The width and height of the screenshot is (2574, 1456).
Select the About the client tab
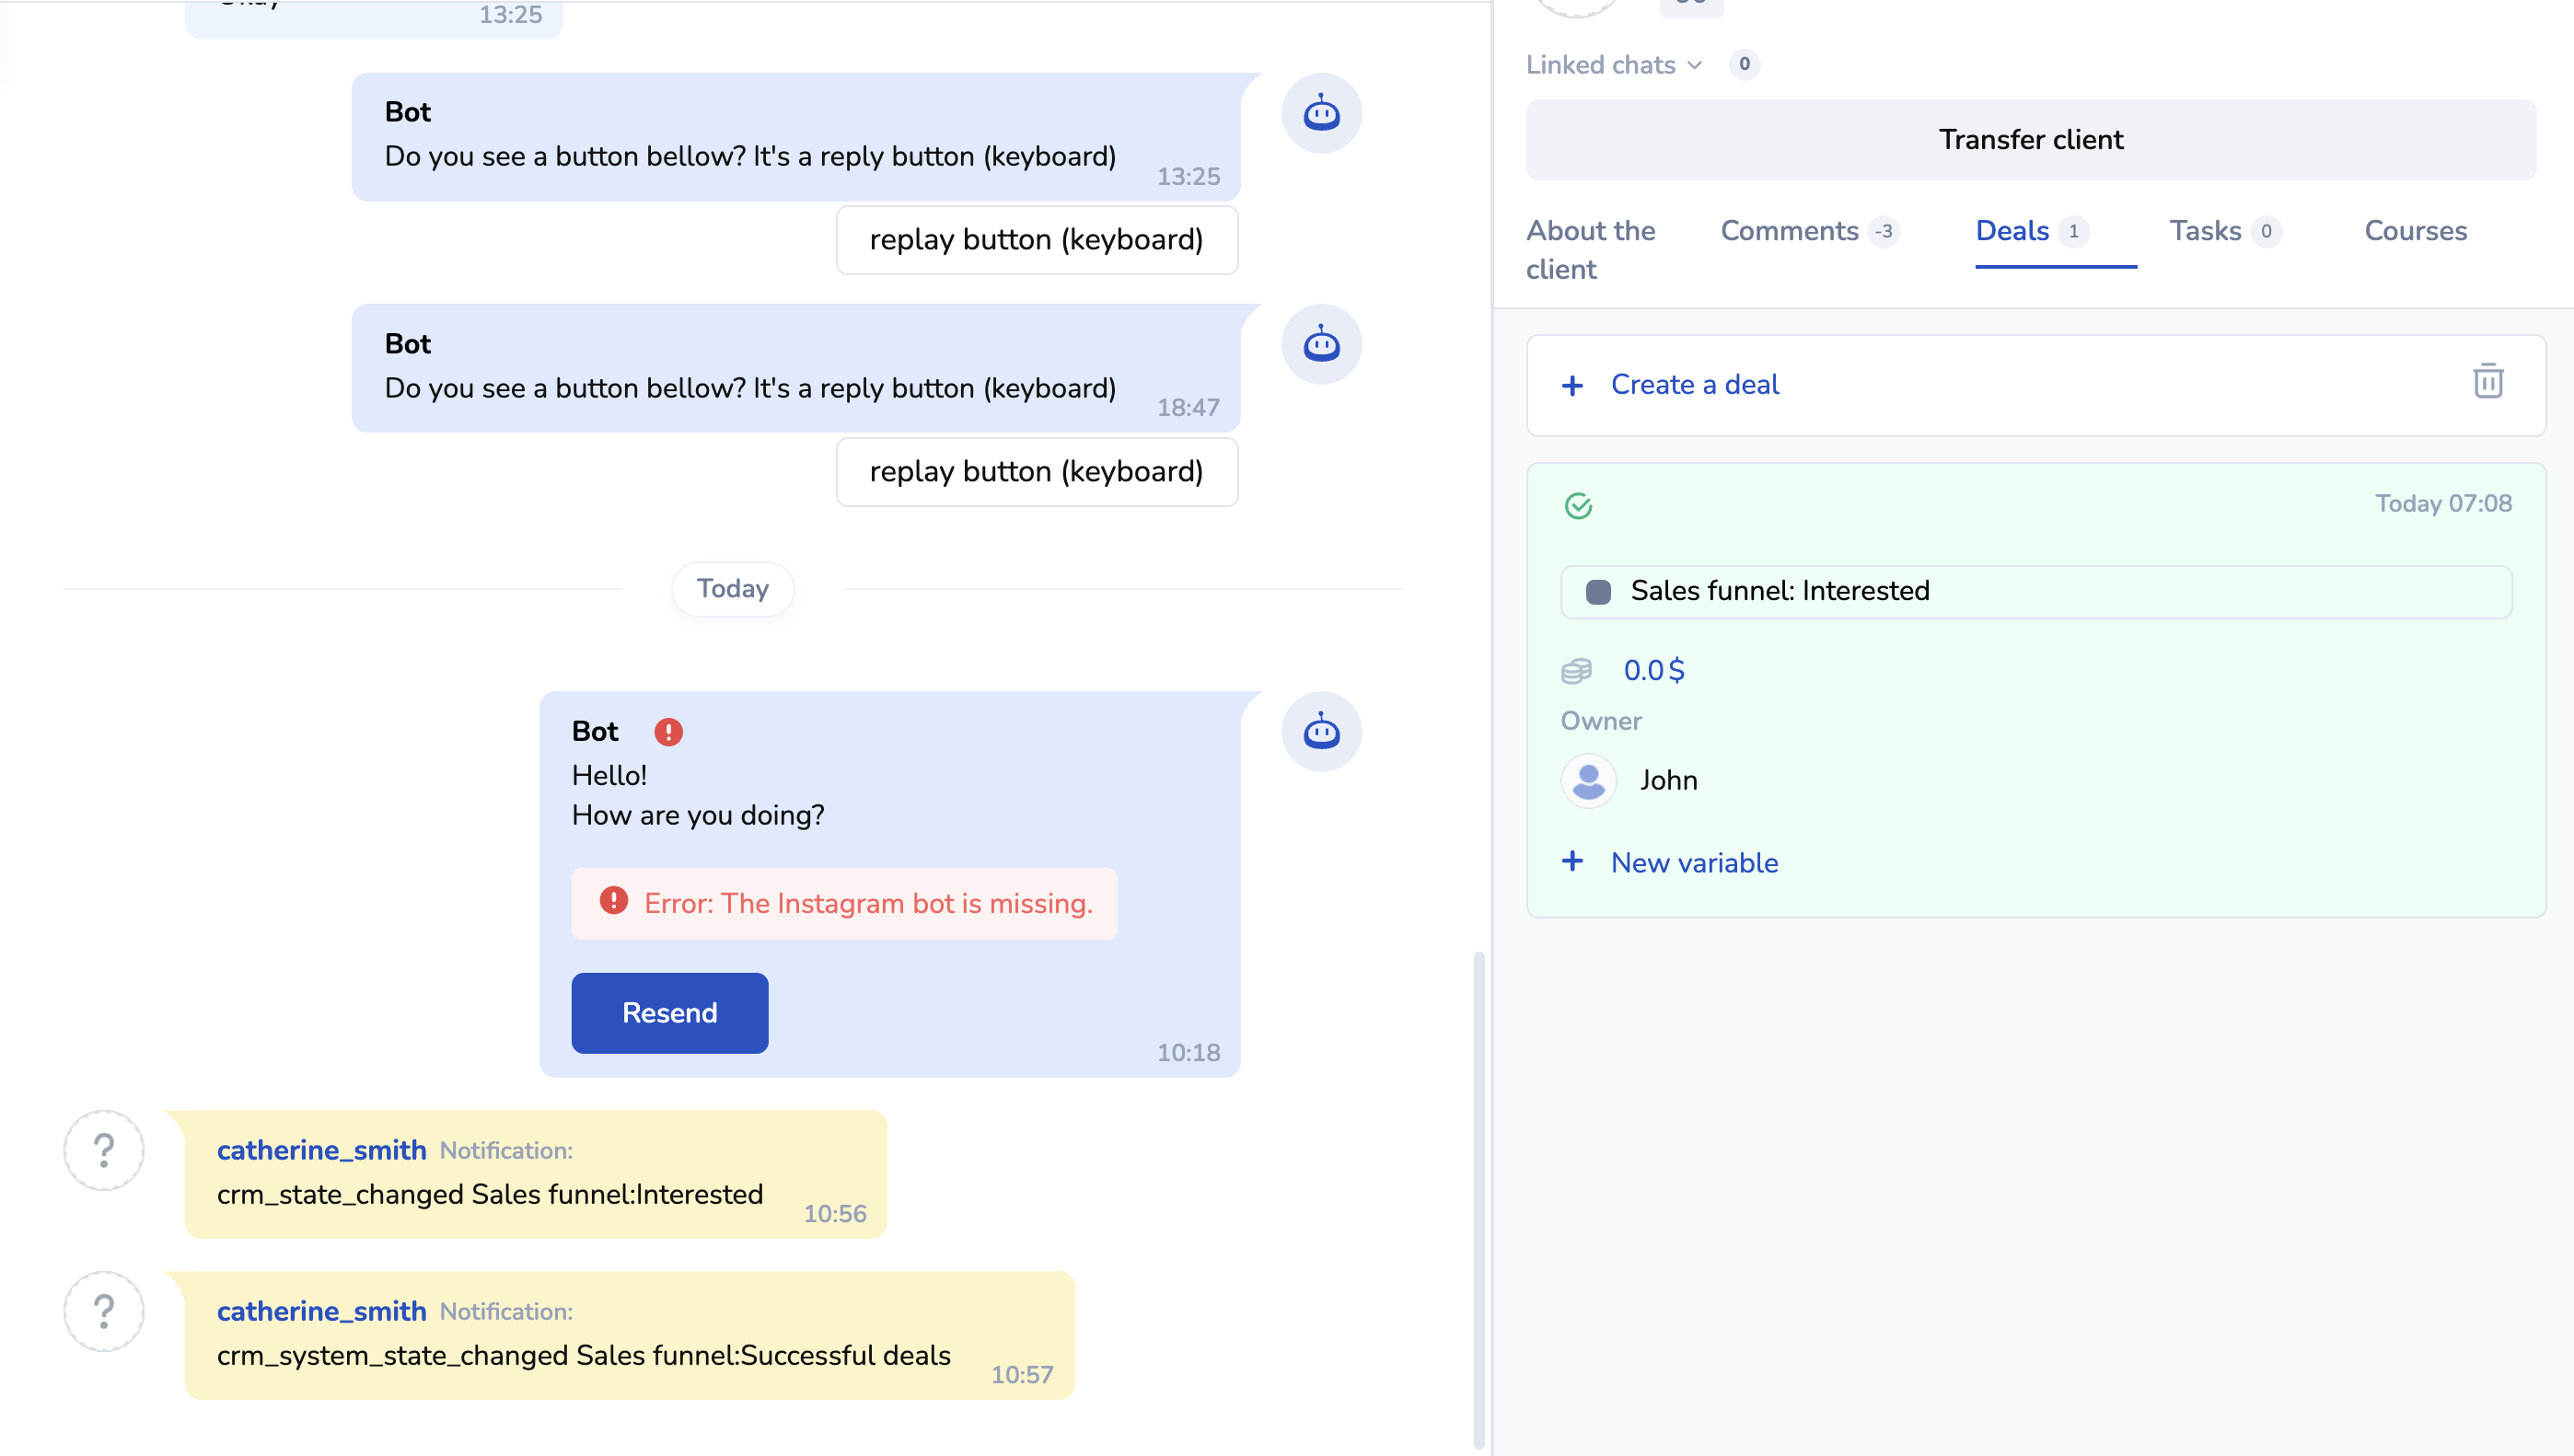(1589, 250)
